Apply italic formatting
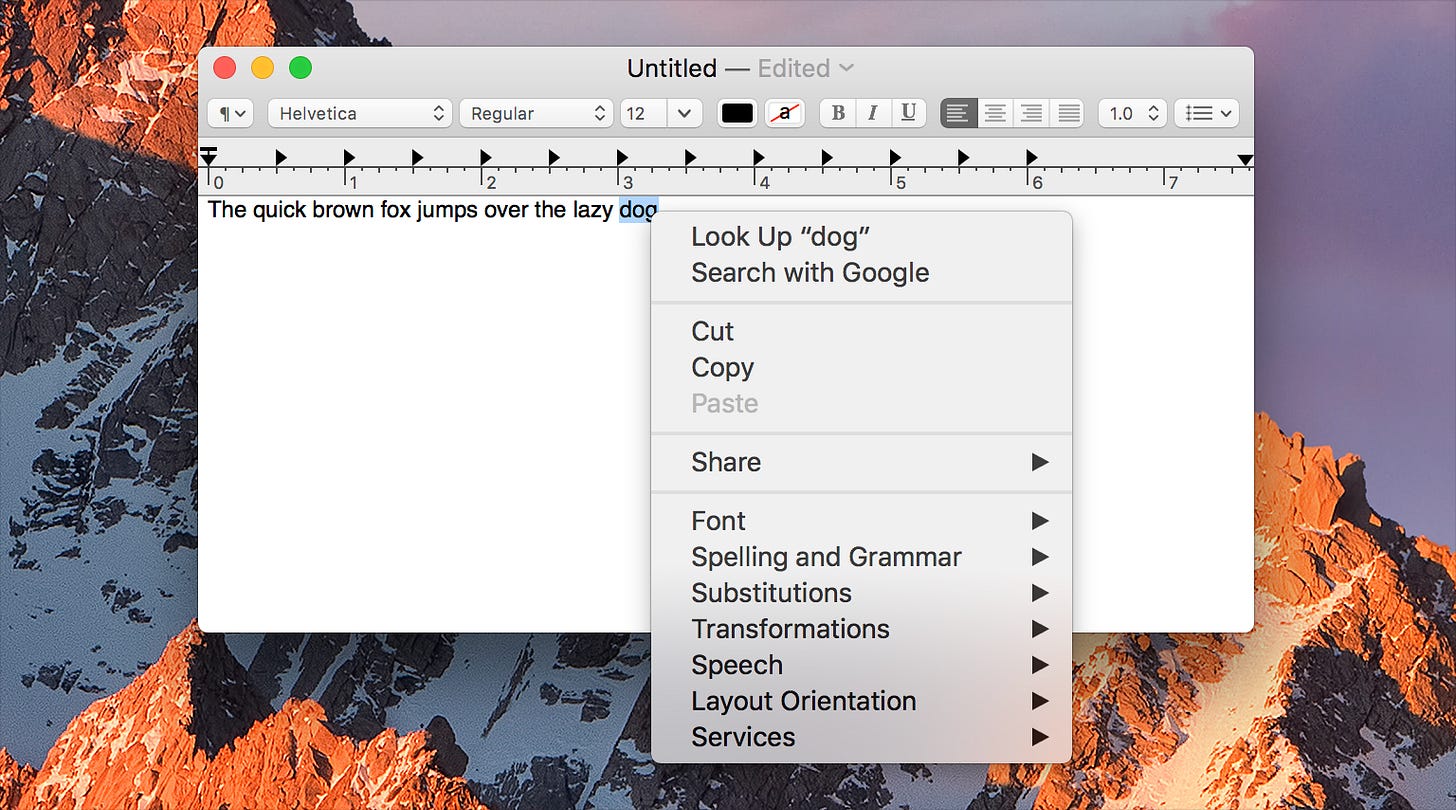The height and width of the screenshot is (810, 1456). (872, 113)
